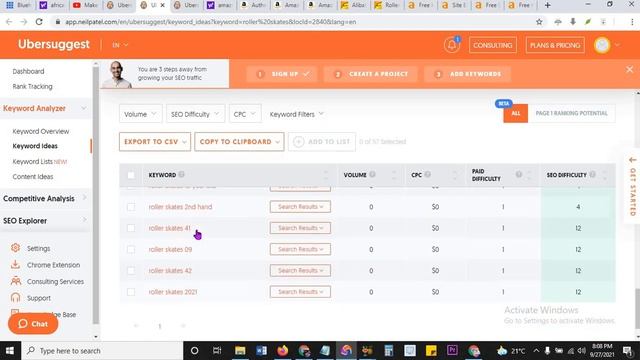
Task: Reload the browser page
Action: [x=39, y=22]
